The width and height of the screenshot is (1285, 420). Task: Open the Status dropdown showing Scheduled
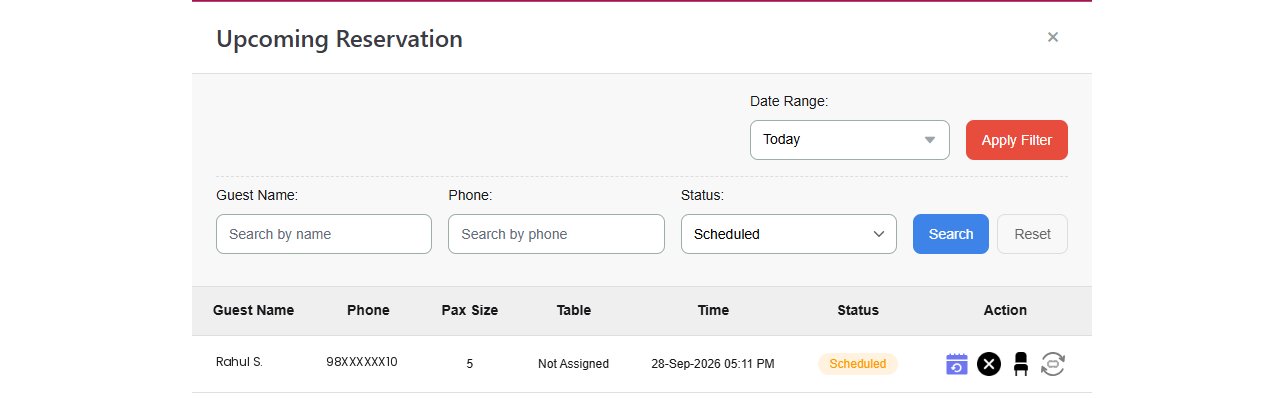(789, 234)
